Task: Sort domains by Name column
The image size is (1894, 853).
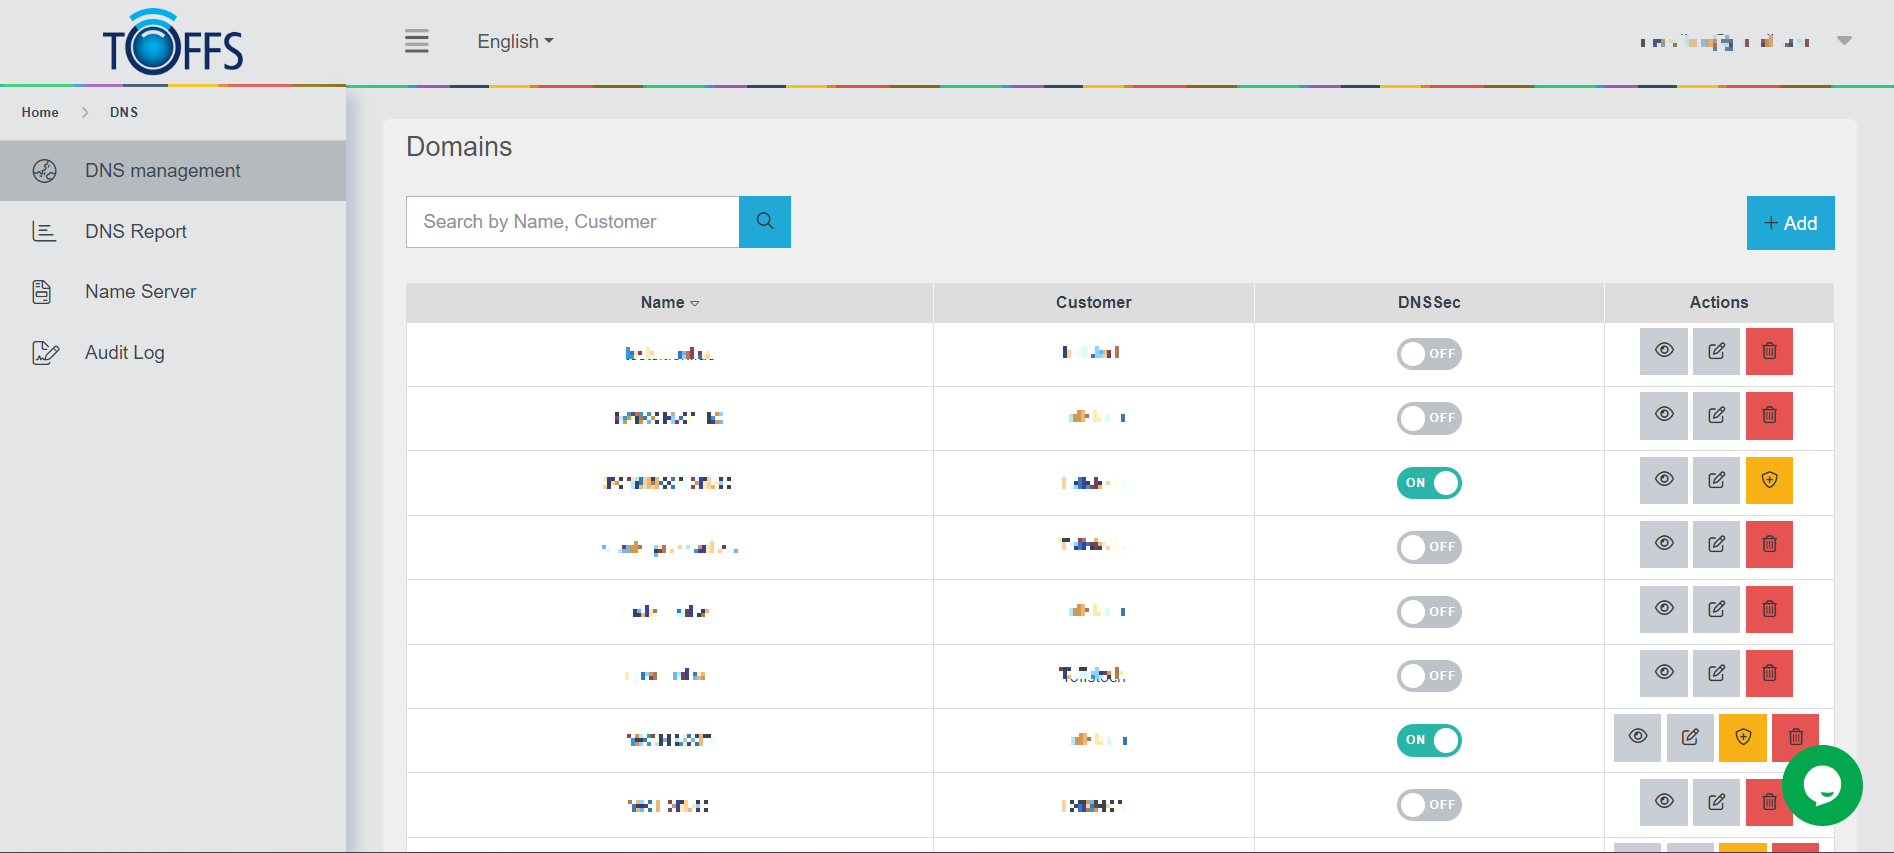Action: [669, 303]
